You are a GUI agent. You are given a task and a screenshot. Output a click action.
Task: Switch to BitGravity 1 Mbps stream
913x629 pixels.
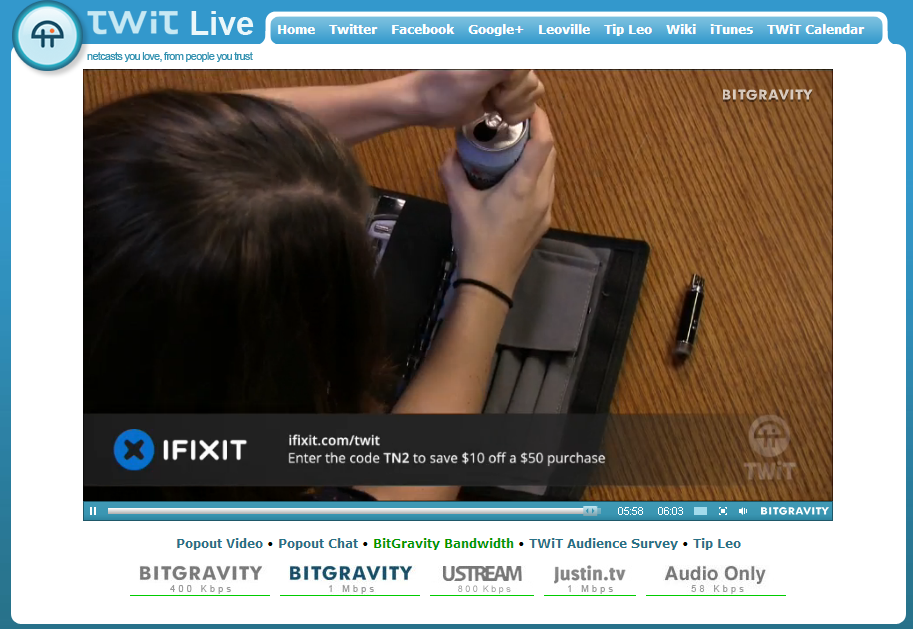click(x=350, y=578)
